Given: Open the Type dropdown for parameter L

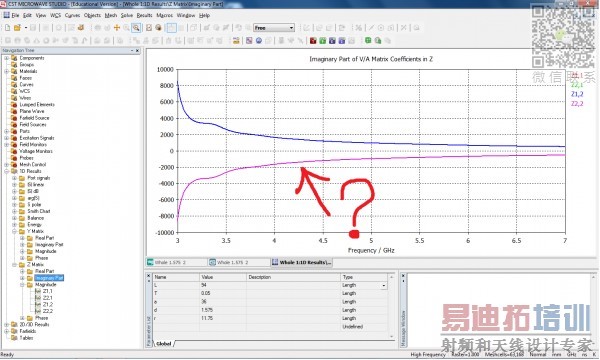Looking at the screenshot, I should (x=383, y=285).
